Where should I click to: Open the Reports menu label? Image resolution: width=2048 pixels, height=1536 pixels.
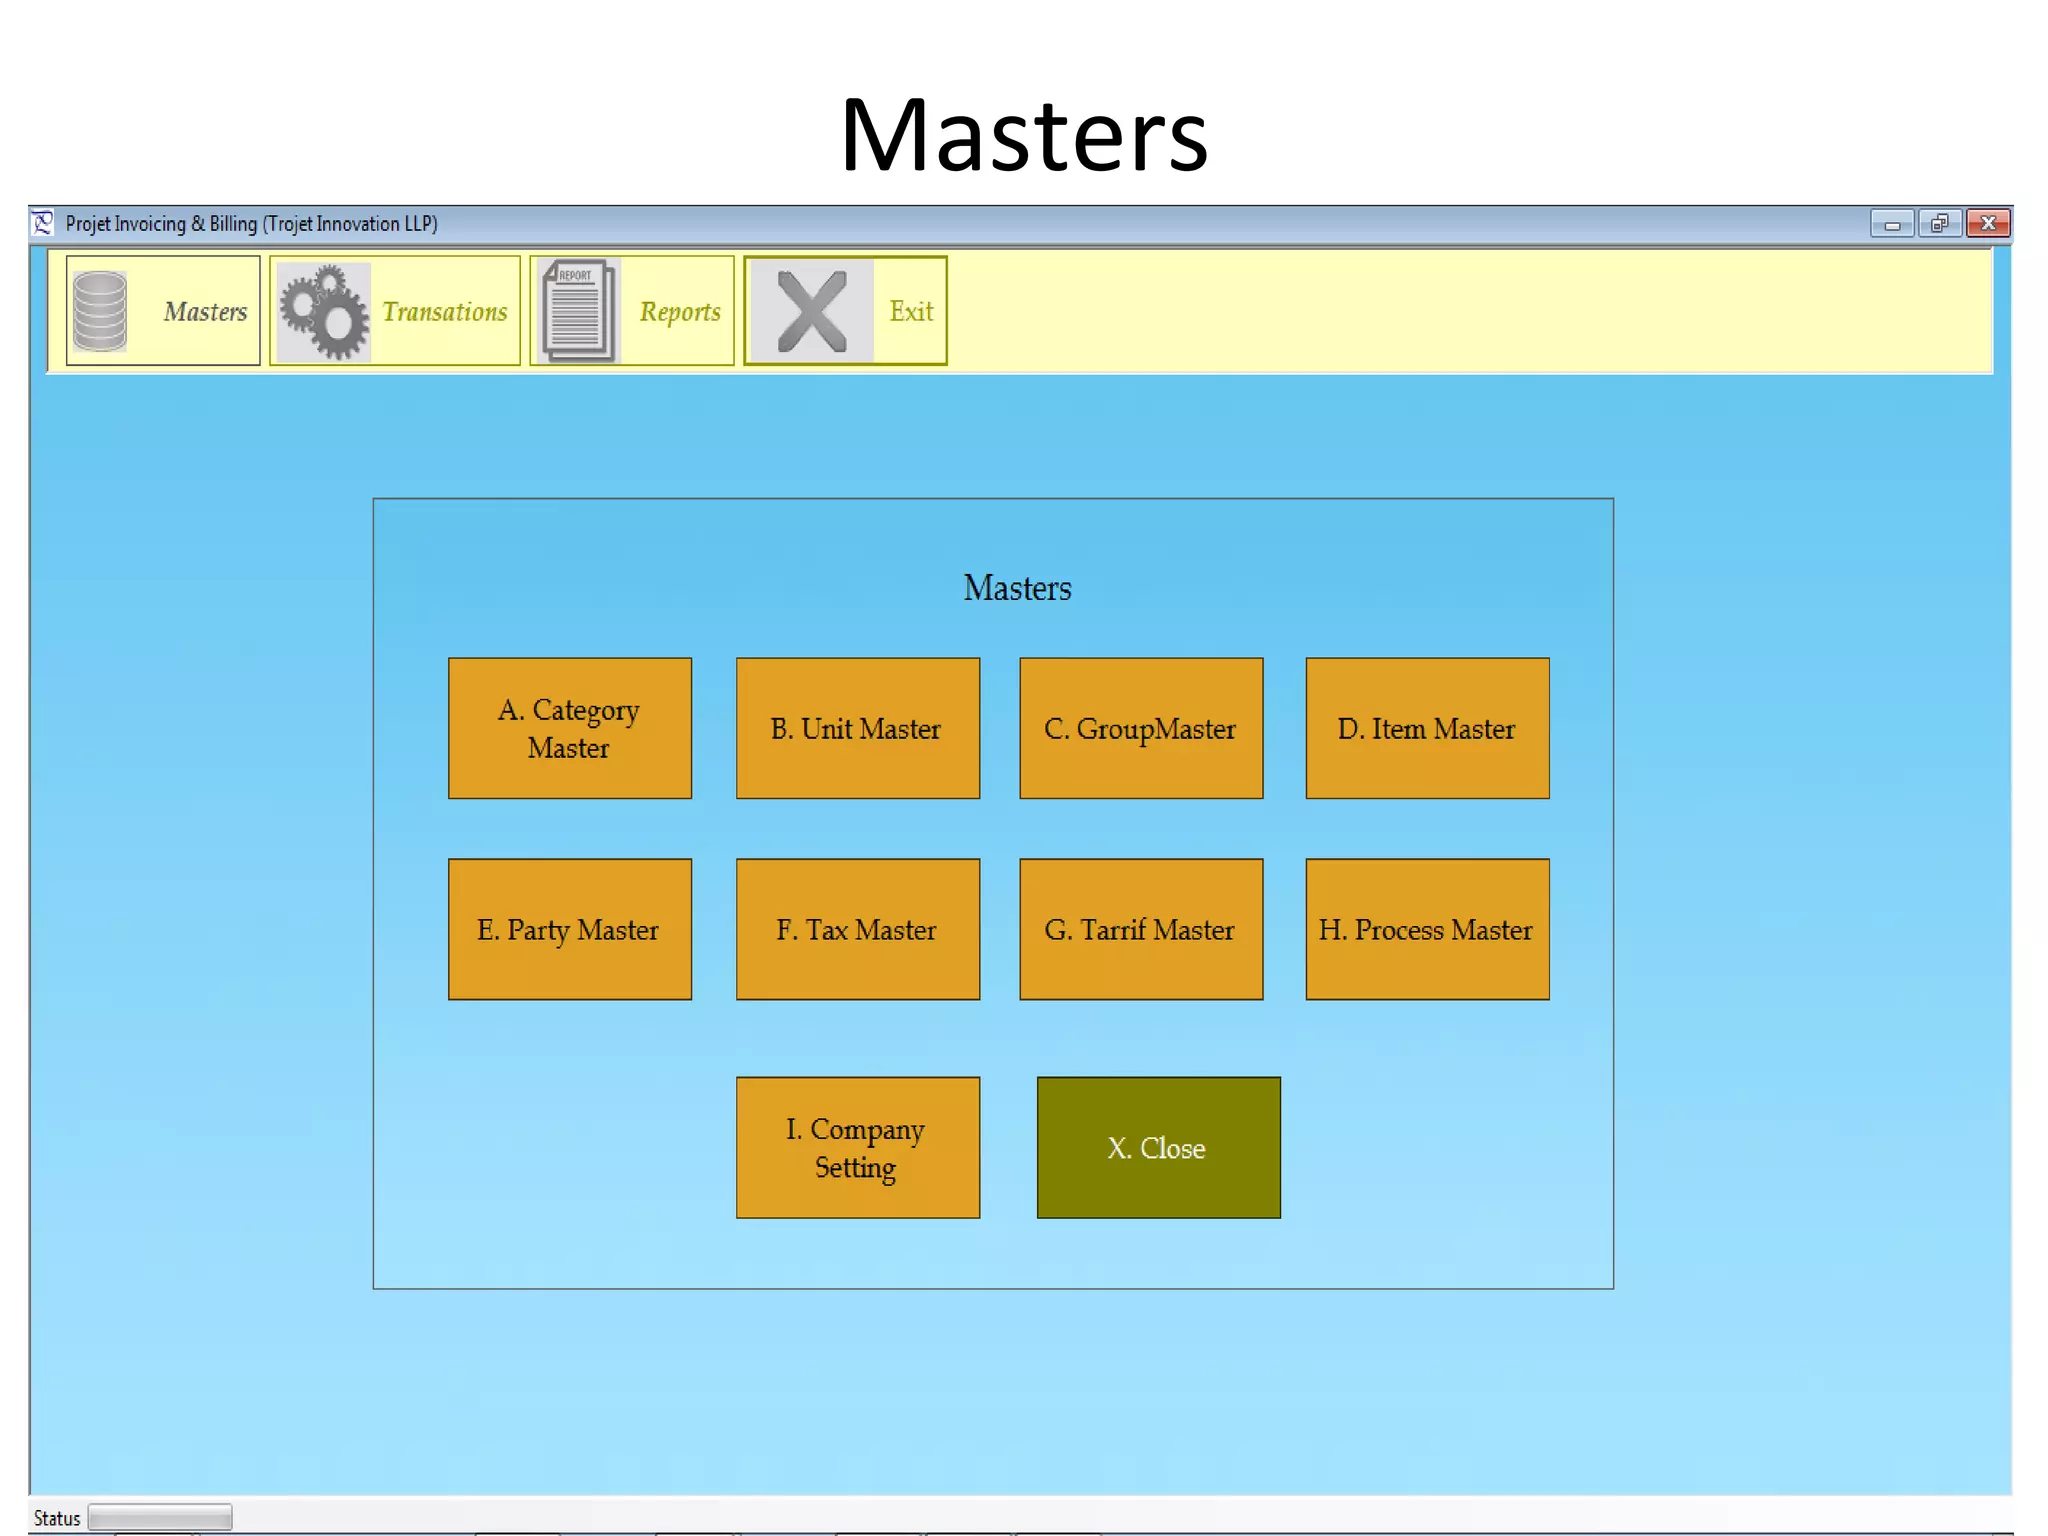[680, 312]
